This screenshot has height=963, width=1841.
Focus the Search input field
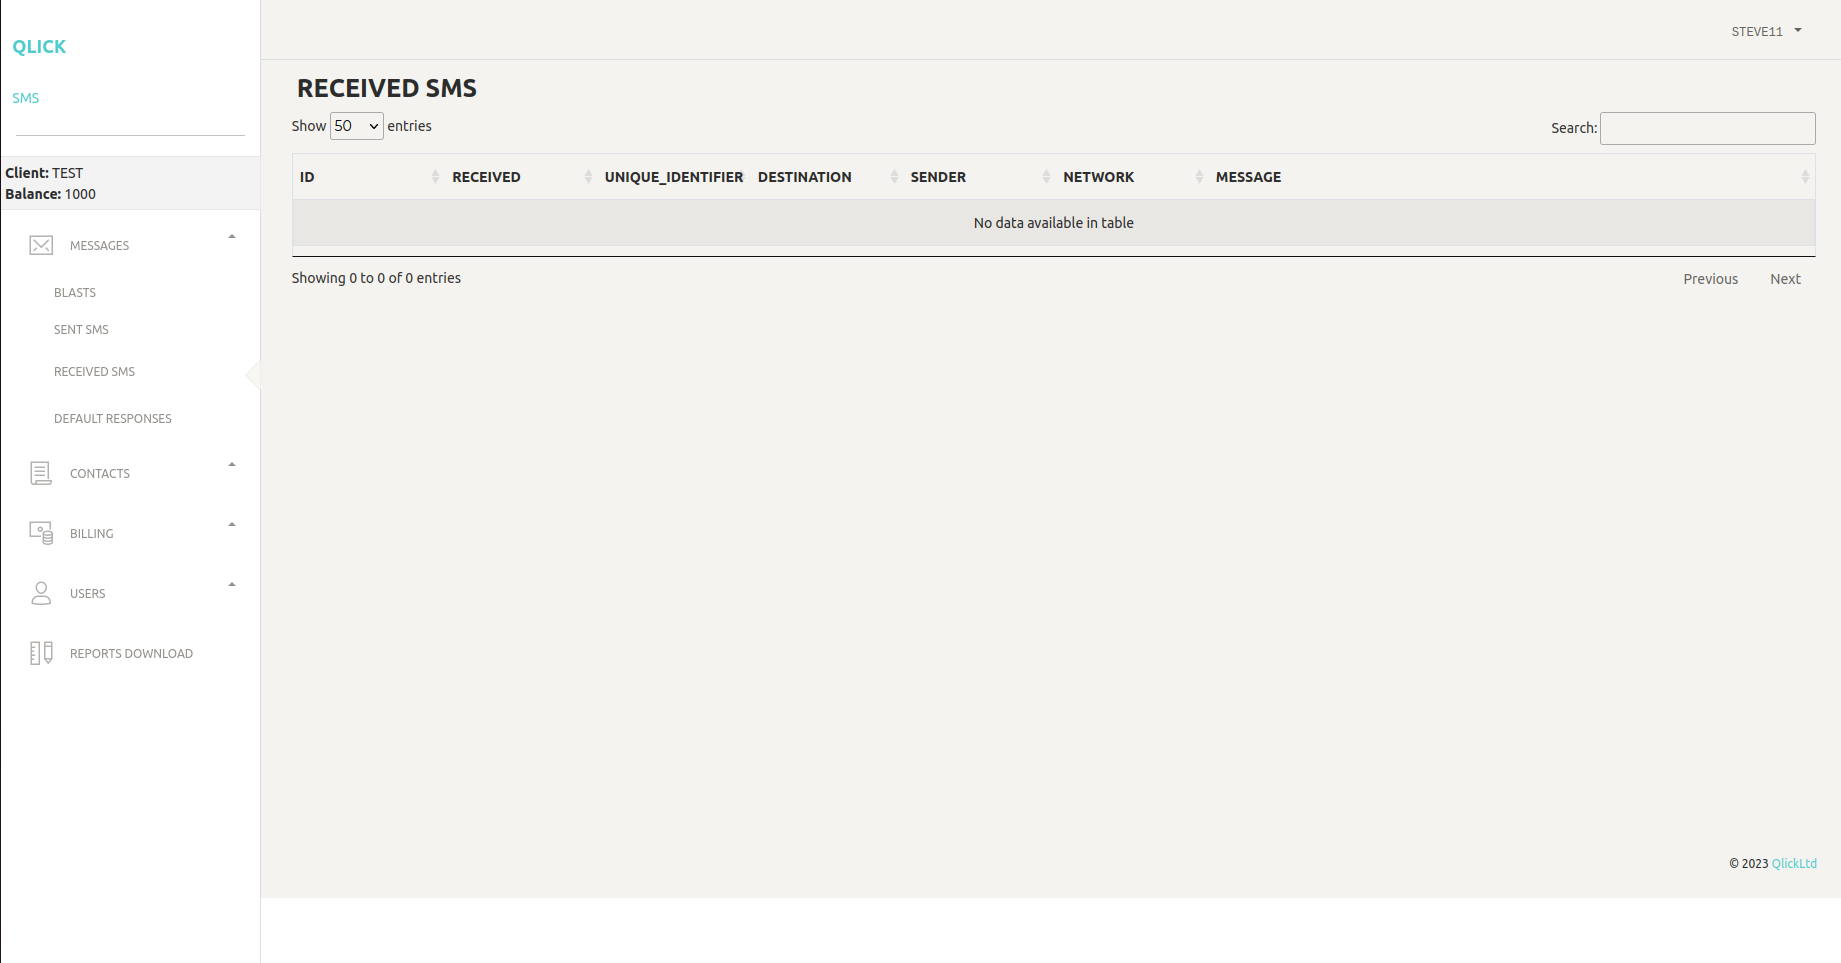click(1707, 129)
